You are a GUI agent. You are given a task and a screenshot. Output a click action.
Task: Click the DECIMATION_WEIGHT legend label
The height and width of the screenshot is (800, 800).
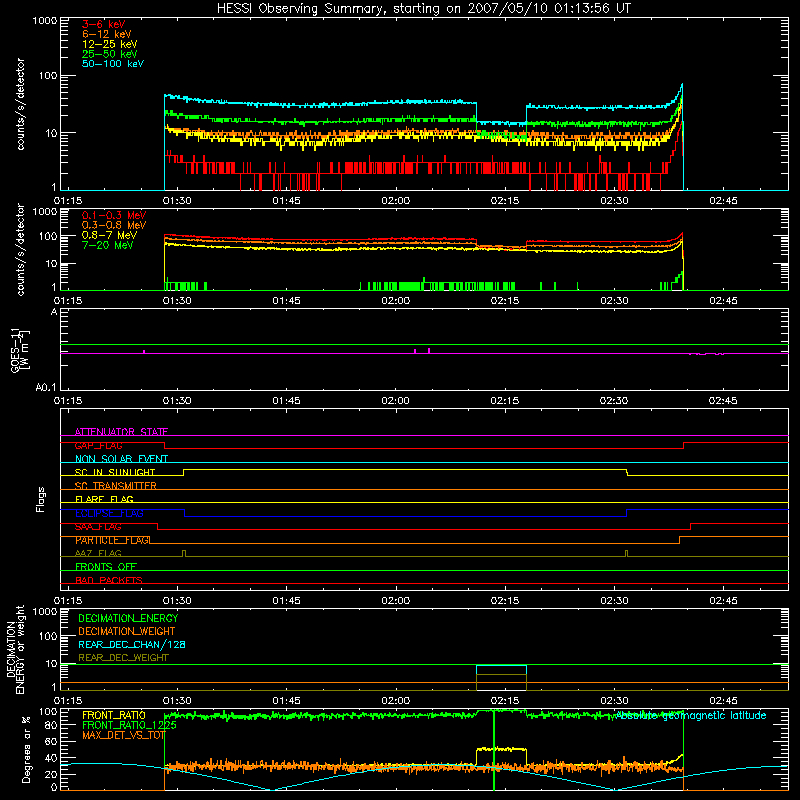pos(127,631)
